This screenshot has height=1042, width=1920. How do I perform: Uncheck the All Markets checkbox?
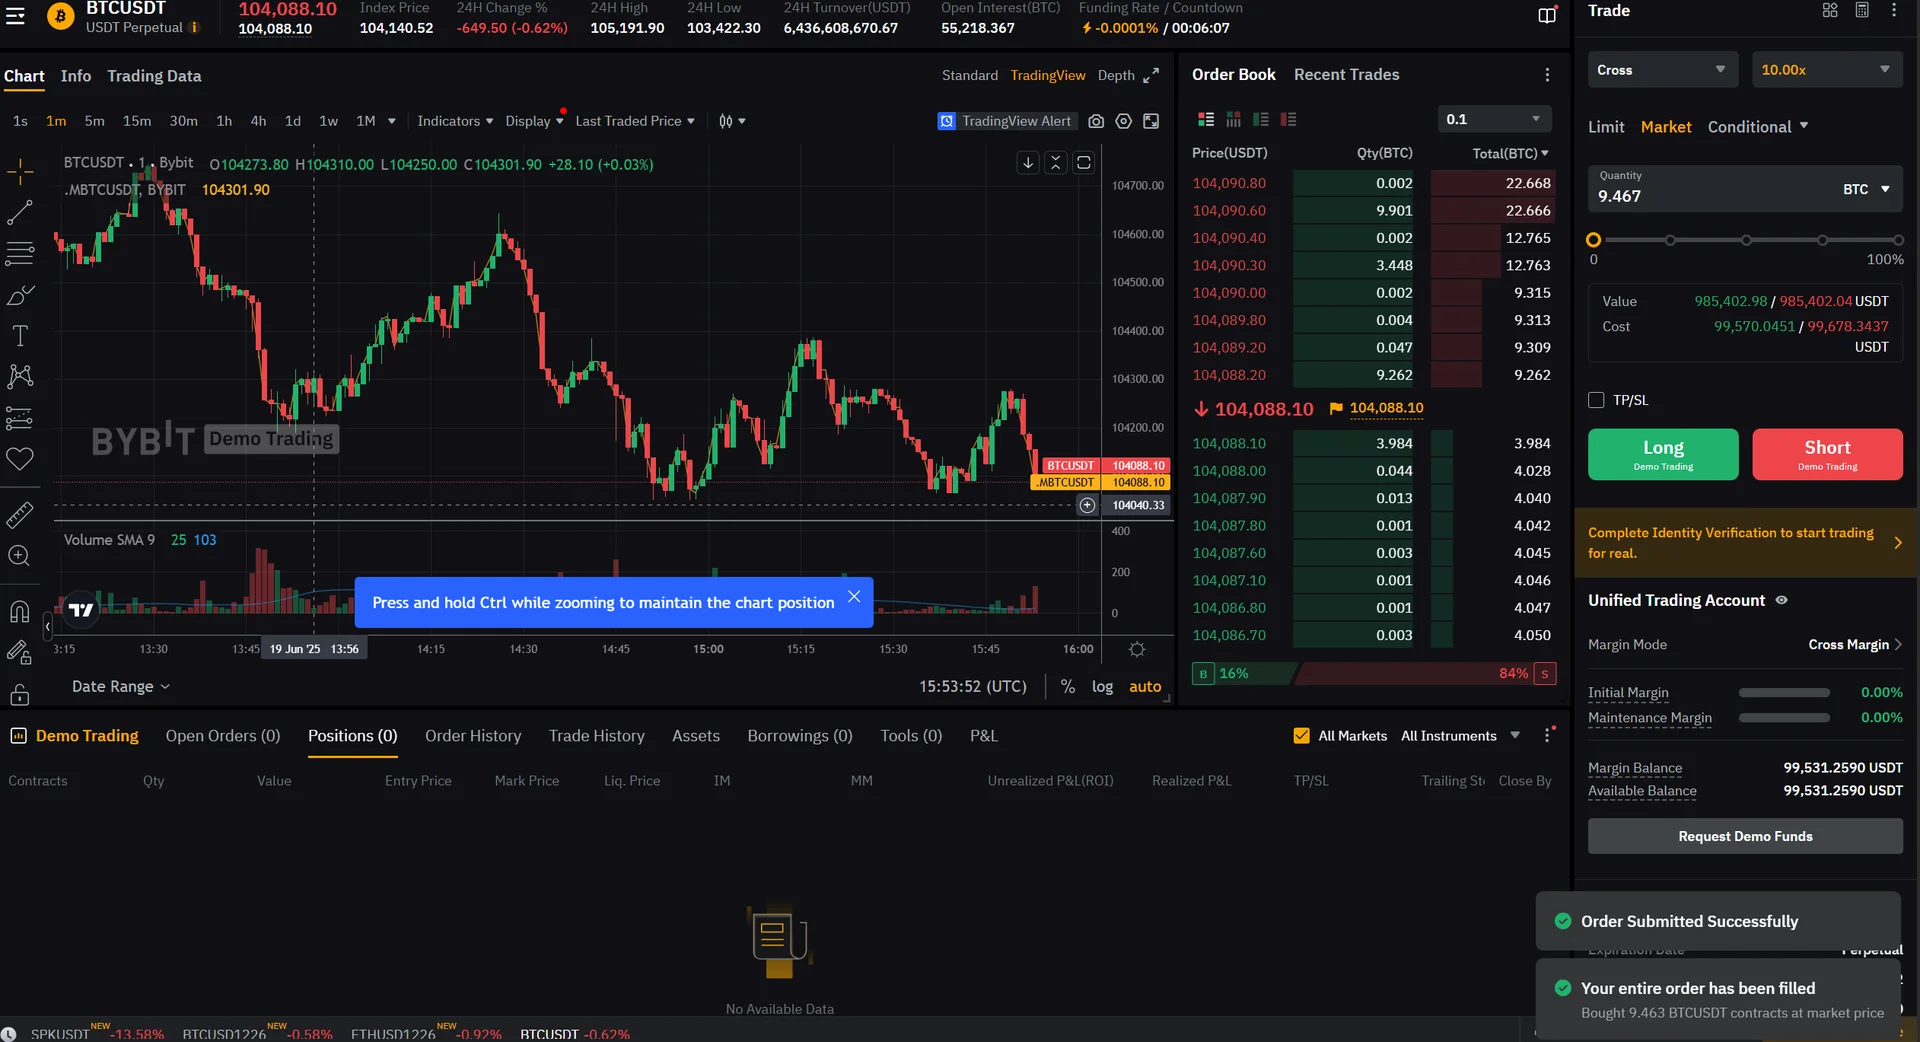[1301, 736]
